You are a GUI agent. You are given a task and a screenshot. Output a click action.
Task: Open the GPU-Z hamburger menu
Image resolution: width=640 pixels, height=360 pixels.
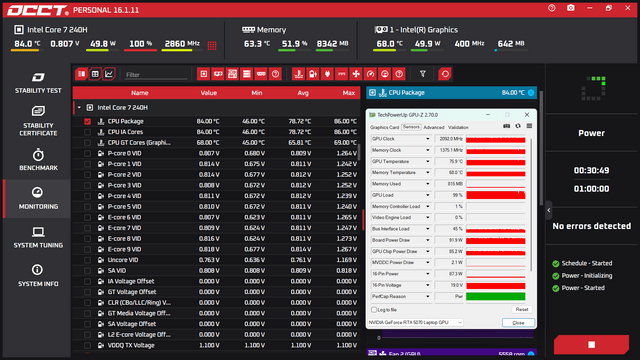[529, 126]
